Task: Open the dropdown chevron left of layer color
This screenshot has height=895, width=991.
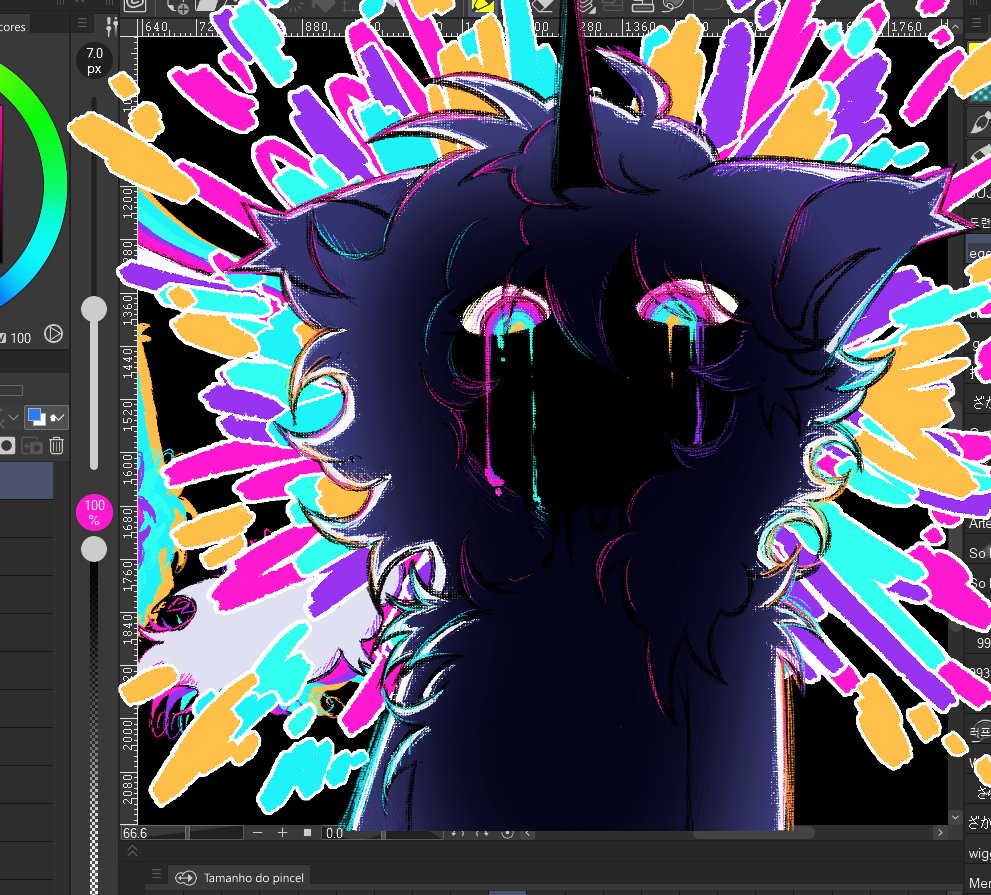Action: 13,417
